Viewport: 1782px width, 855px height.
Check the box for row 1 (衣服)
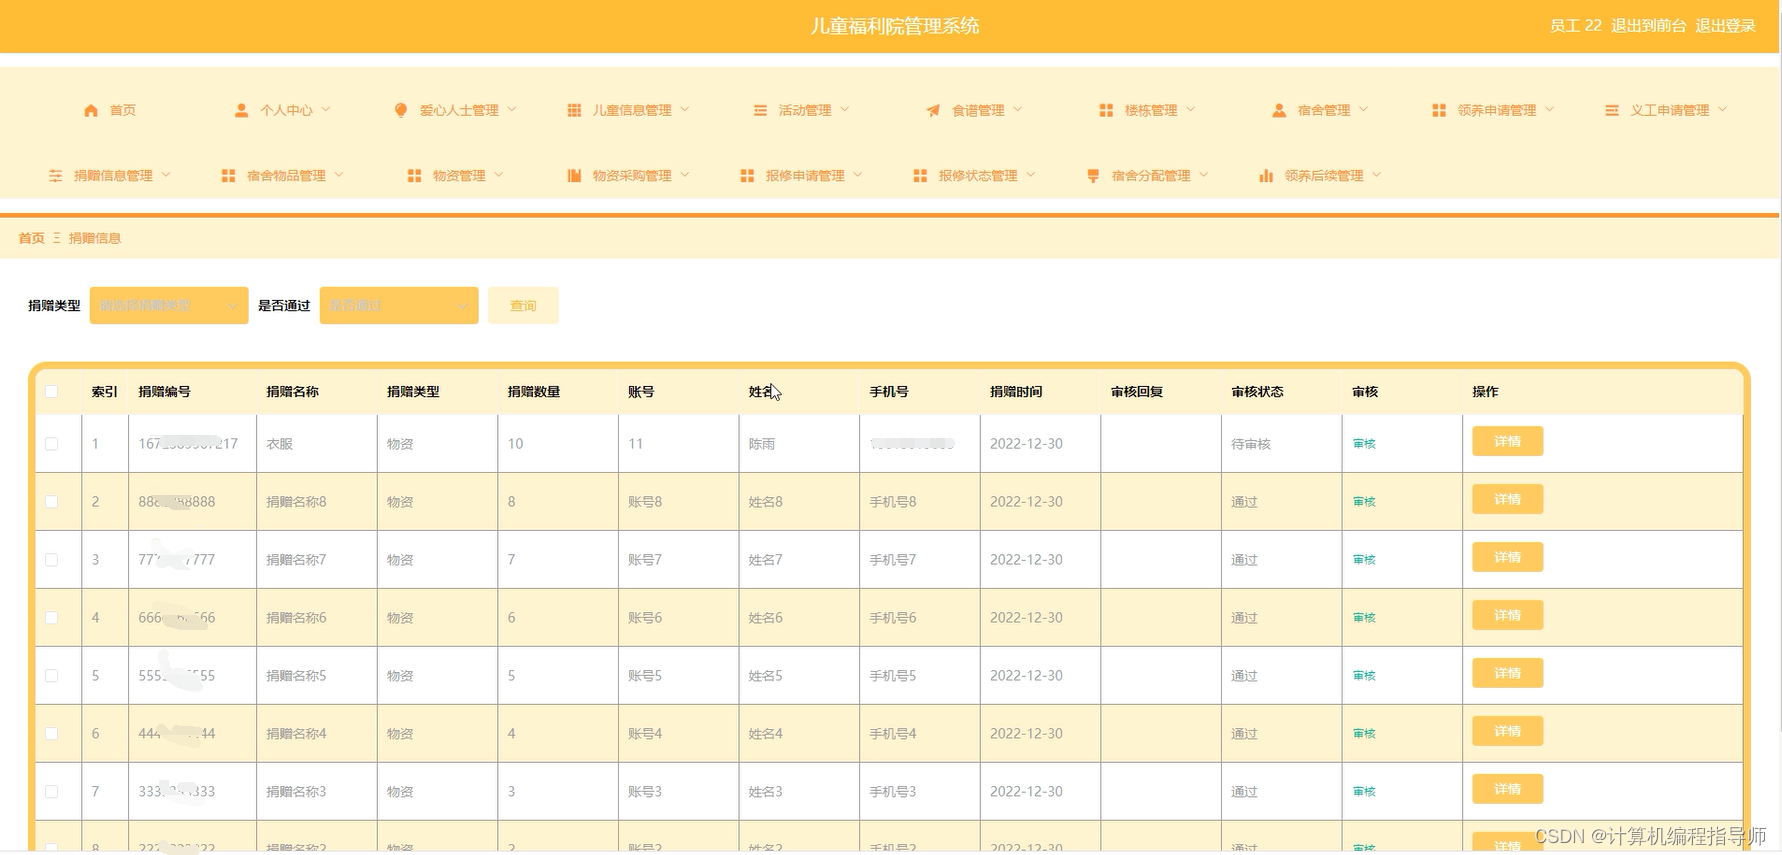coord(52,444)
